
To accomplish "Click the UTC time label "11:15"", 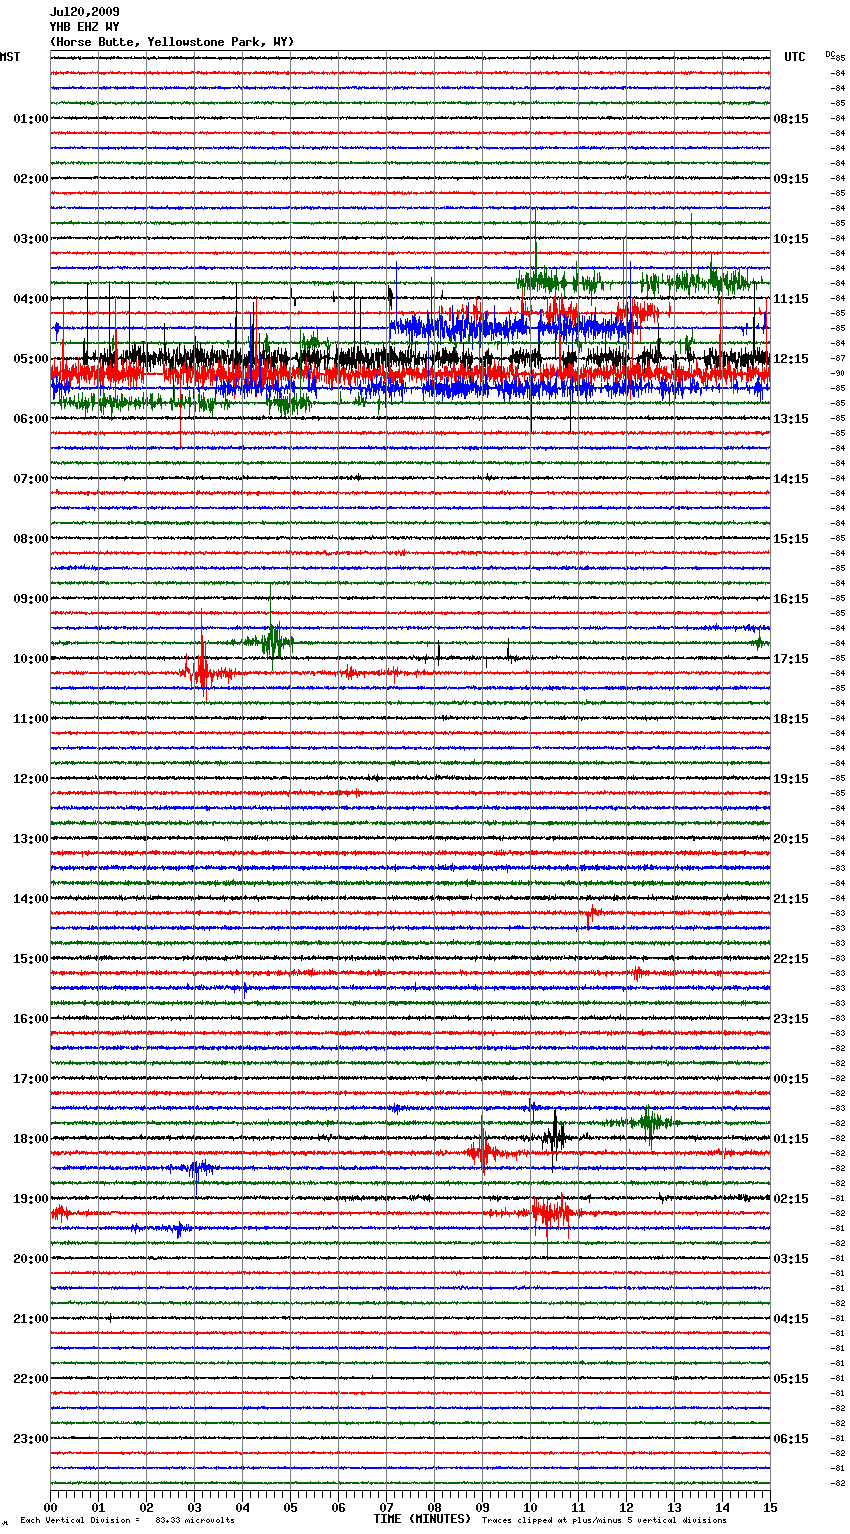I will tap(791, 299).
